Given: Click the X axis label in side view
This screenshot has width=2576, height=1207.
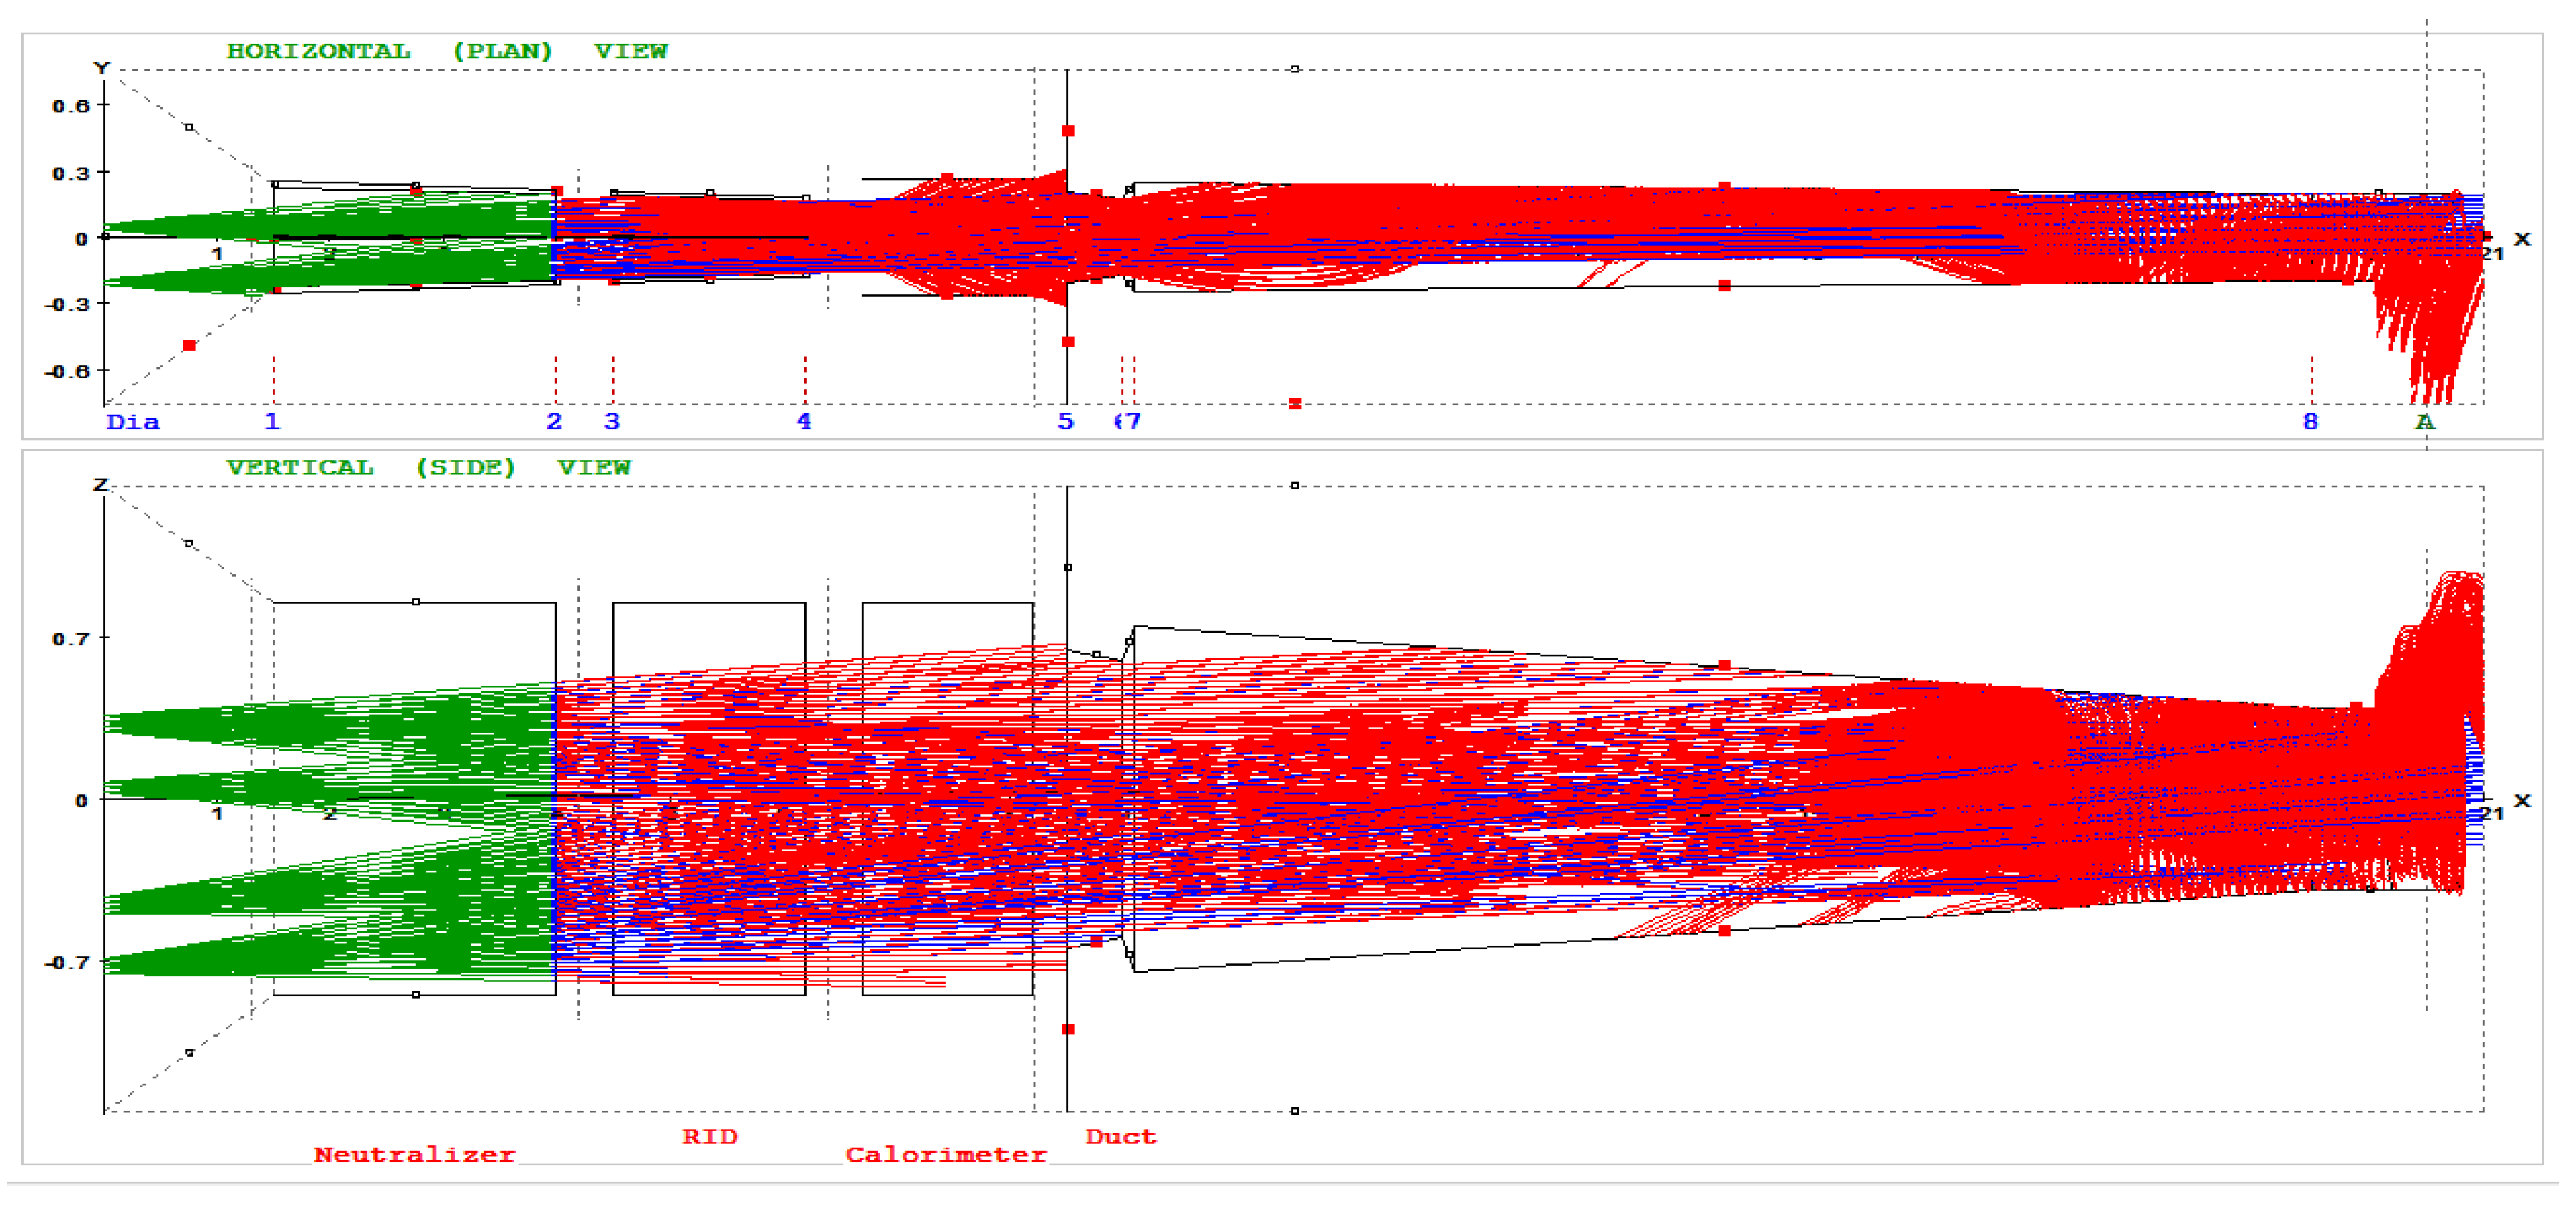Looking at the screenshot, I should (2522, 800).
